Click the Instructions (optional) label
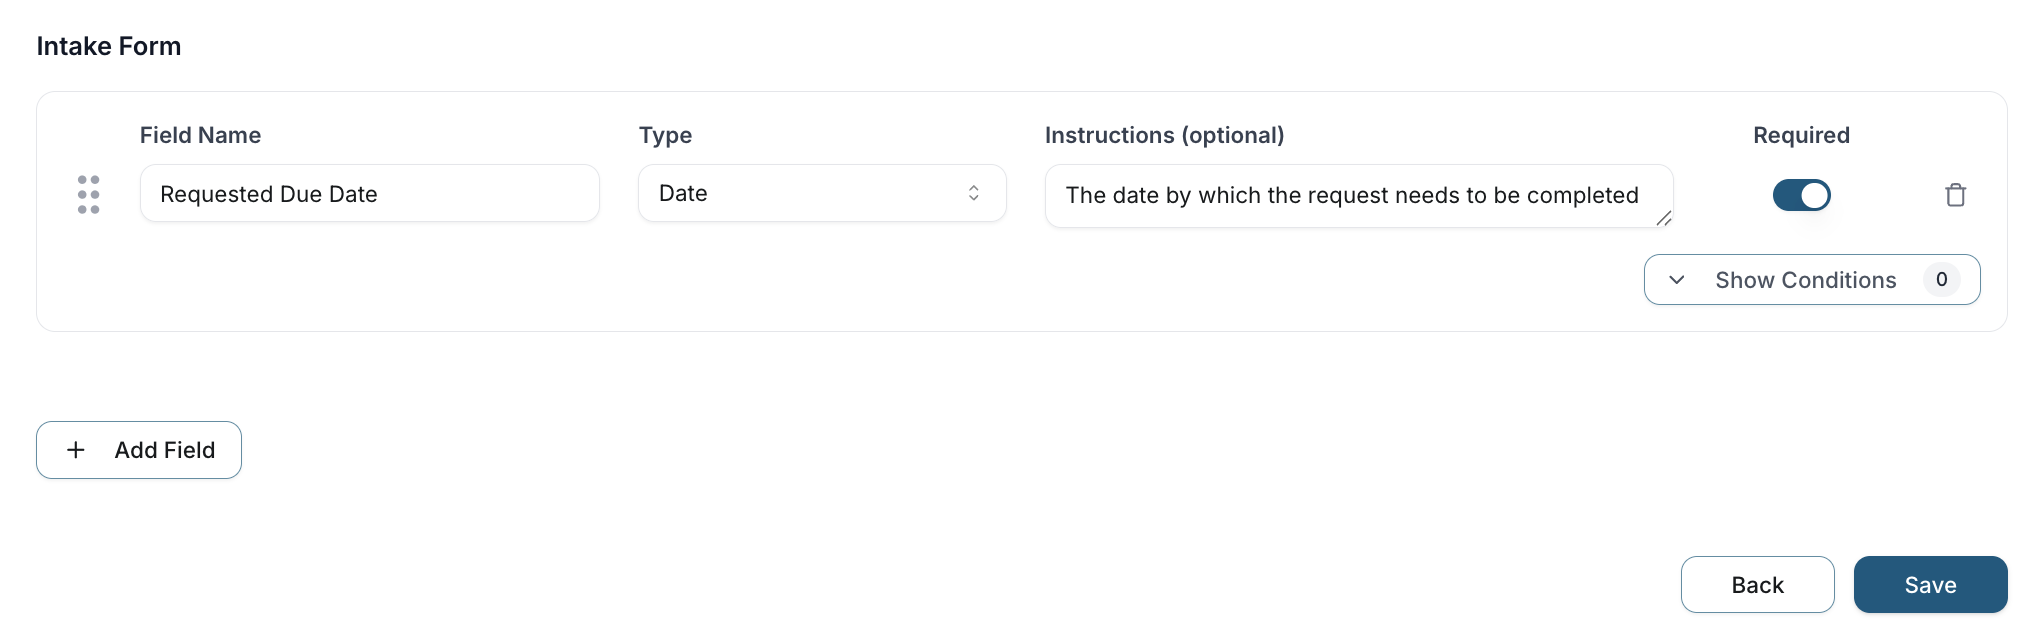Viewport: 2039px width, 632px height. (1164, 135)
